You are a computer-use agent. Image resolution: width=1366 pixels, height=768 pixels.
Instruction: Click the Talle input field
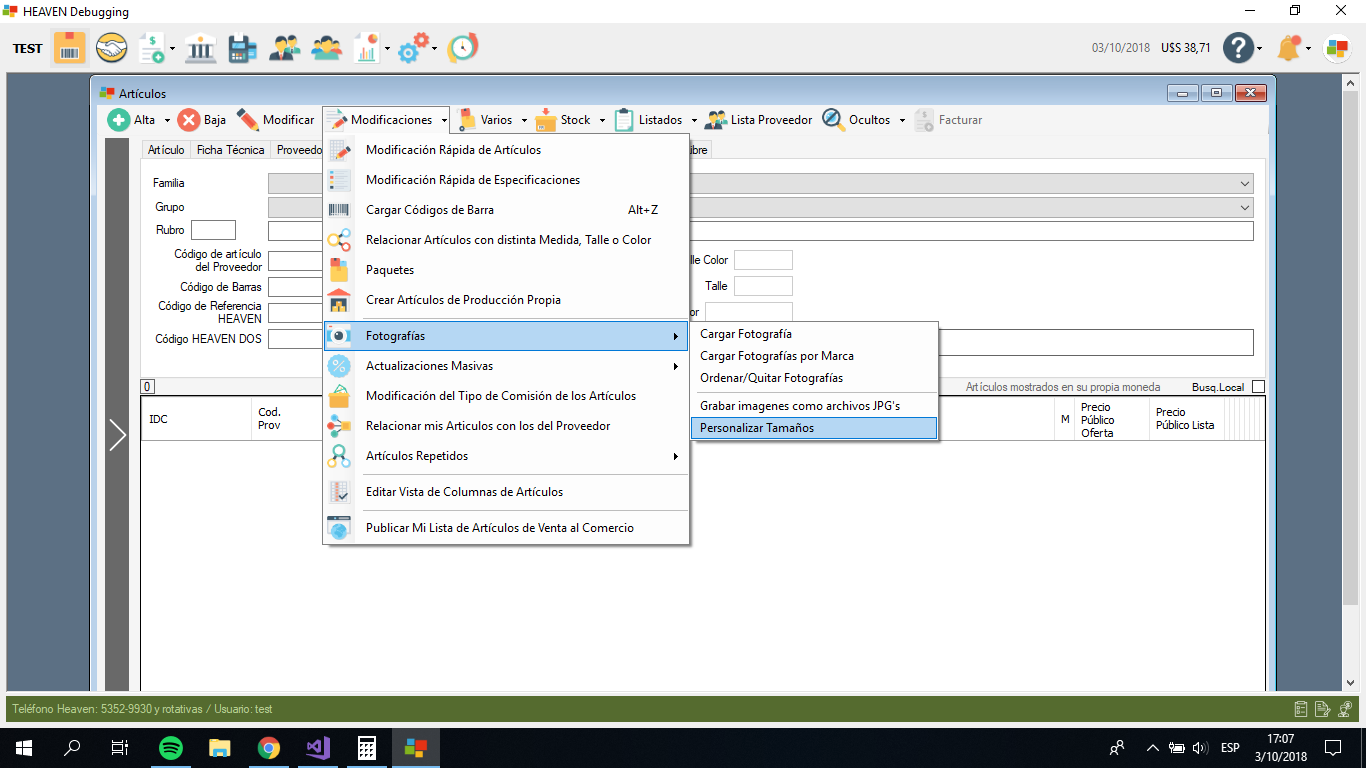tap(763, 286)
